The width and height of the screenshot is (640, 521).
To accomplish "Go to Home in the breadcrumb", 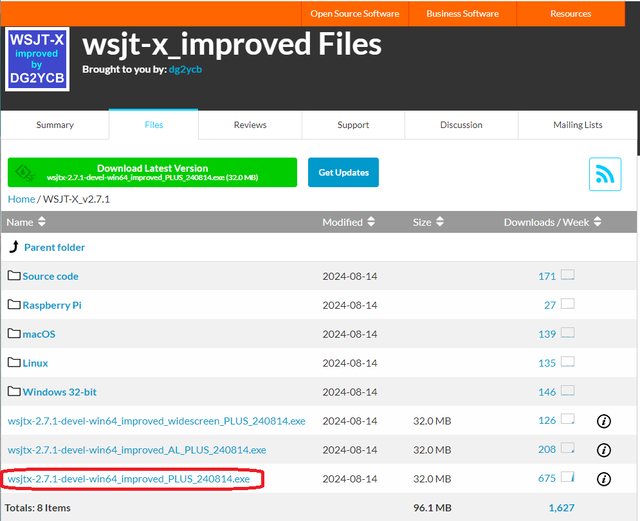I will pyautogui.click(x=21, y=199).
